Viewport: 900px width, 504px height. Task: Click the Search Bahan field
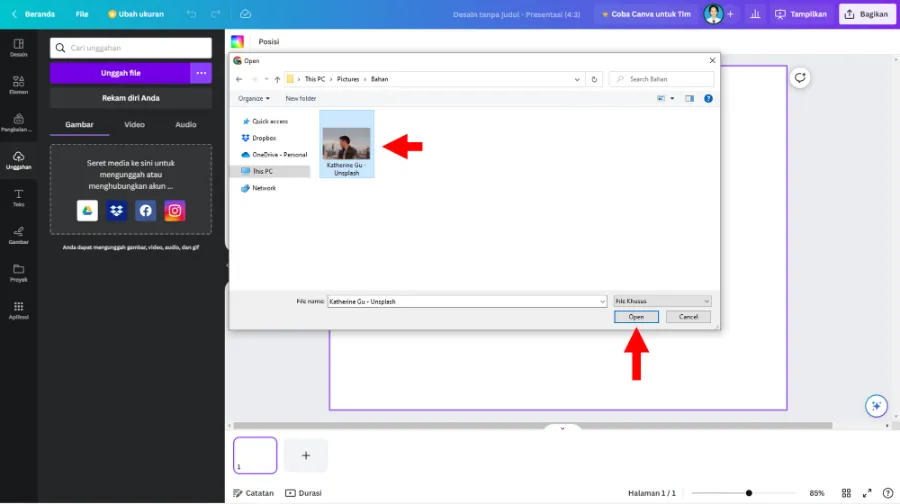[x=662, y=79]
